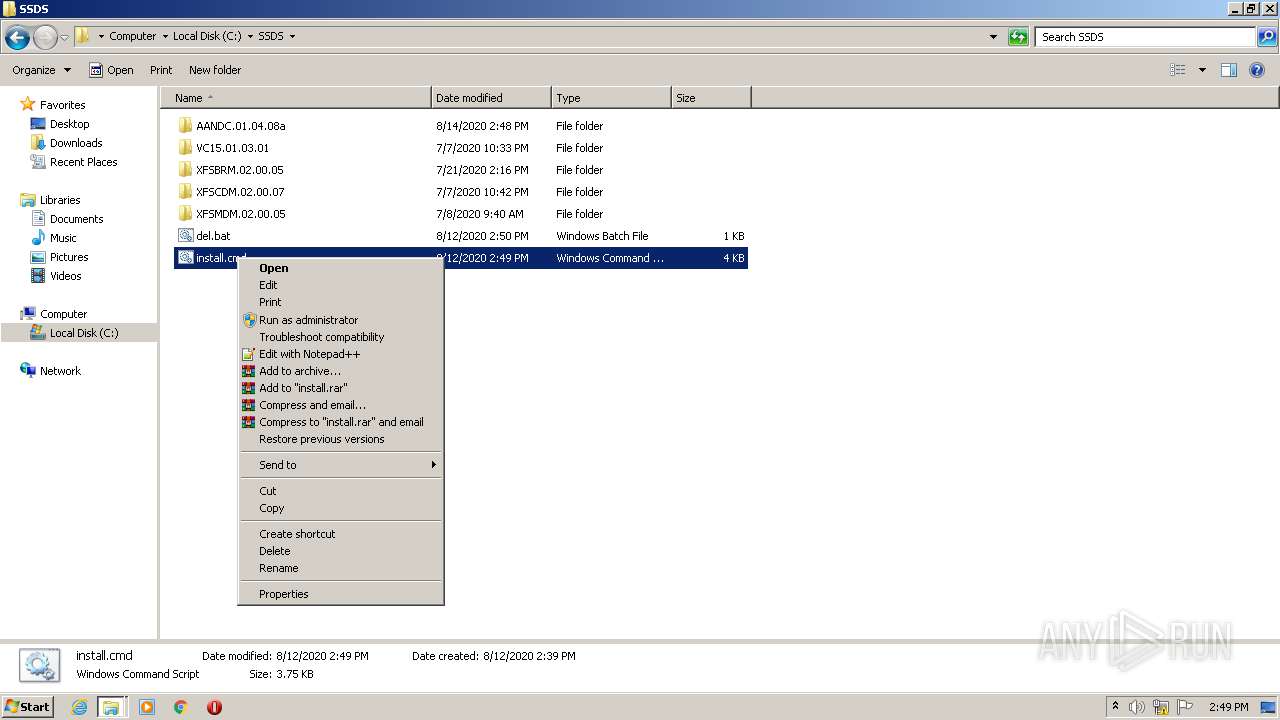Select the VC15.01.03.01 folder icon

(x=185, y=148)
